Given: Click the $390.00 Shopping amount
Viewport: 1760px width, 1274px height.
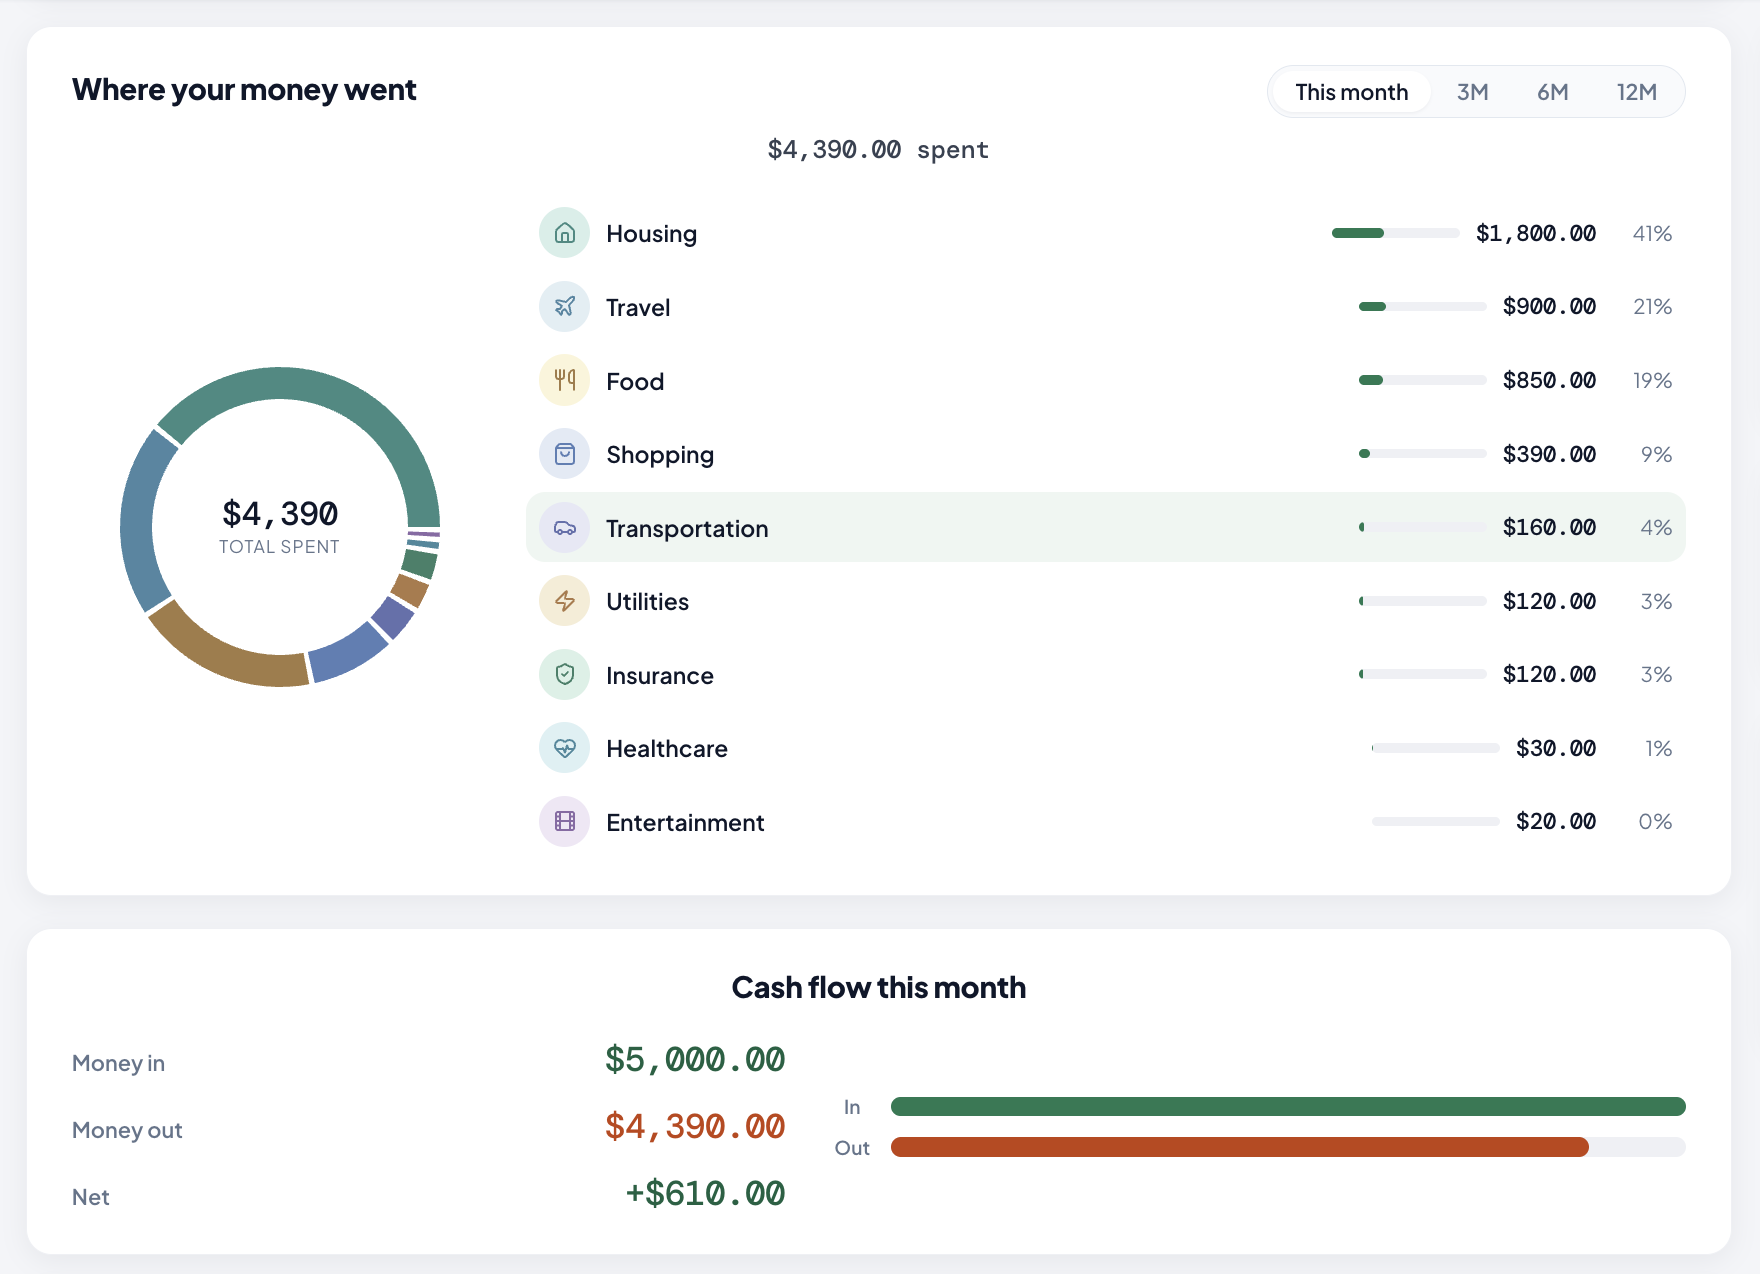Looking at the screenshot, I should 1549,454.
